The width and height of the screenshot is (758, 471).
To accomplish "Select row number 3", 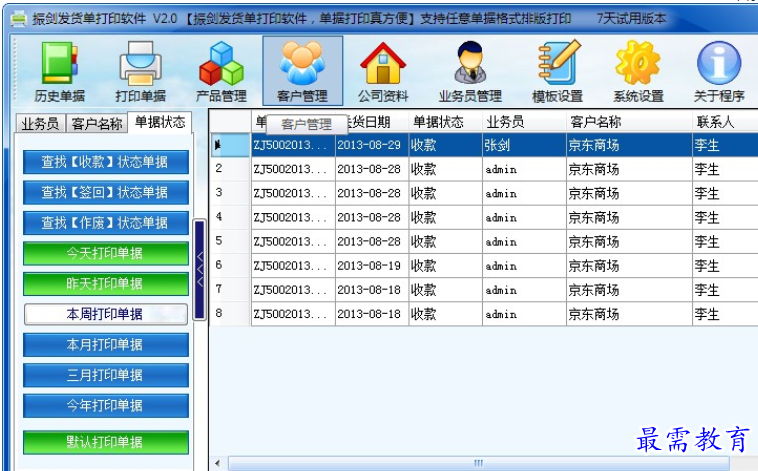I will tap(484, 193).
